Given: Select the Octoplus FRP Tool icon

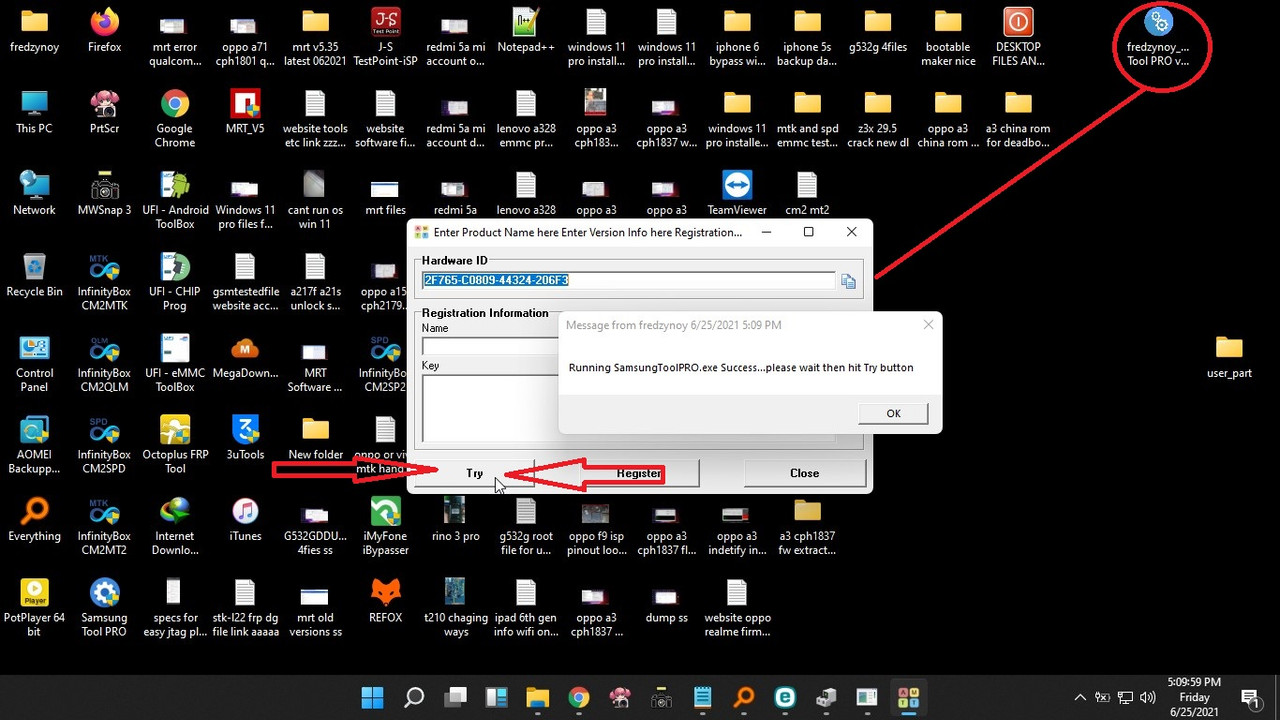Looking at the screenshot, I should tap(174, 445).
